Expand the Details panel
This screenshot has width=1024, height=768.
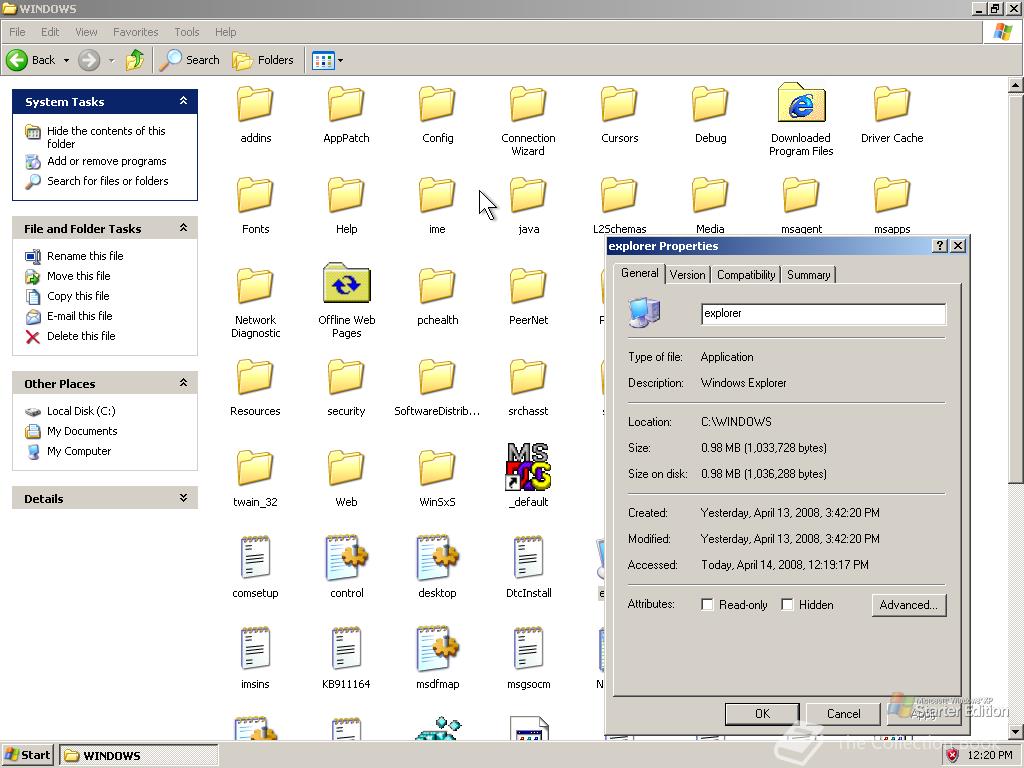coord(184,498)
